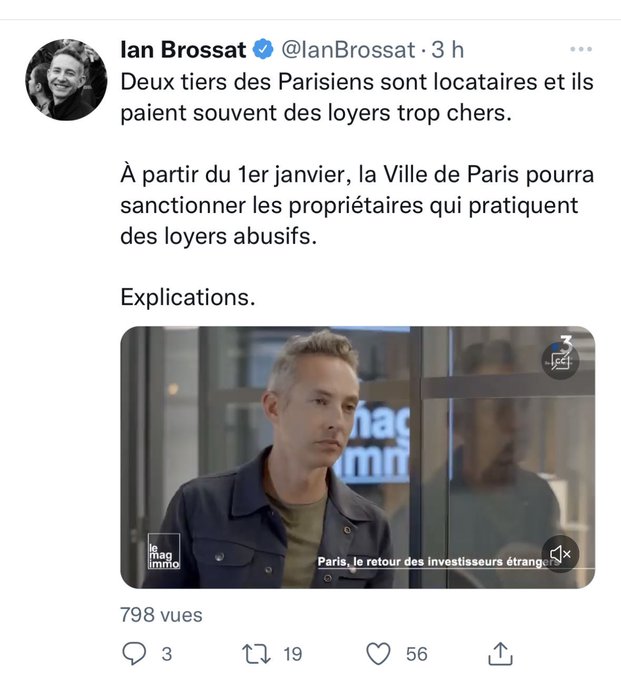This screenshot has width=621, height=680.
Task: Click the Ian Brossat display name
Action: (x=183, y=49)
